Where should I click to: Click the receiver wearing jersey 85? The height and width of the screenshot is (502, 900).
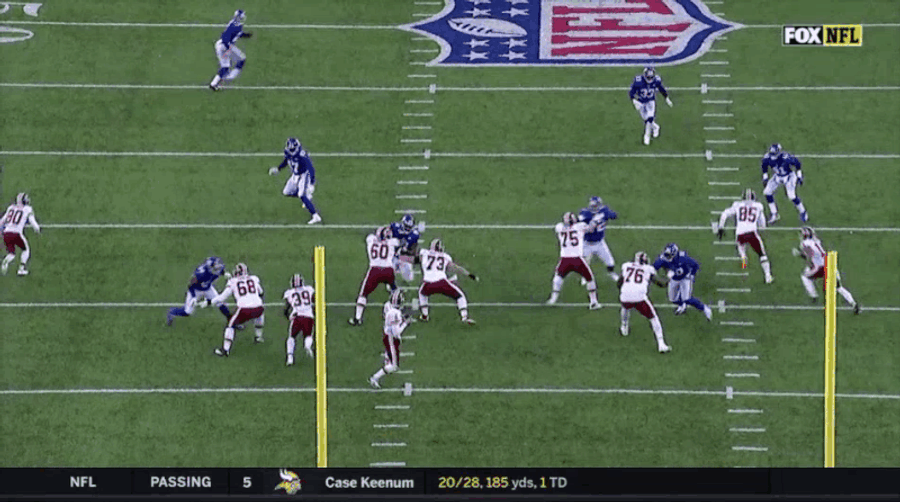point(746,234)
